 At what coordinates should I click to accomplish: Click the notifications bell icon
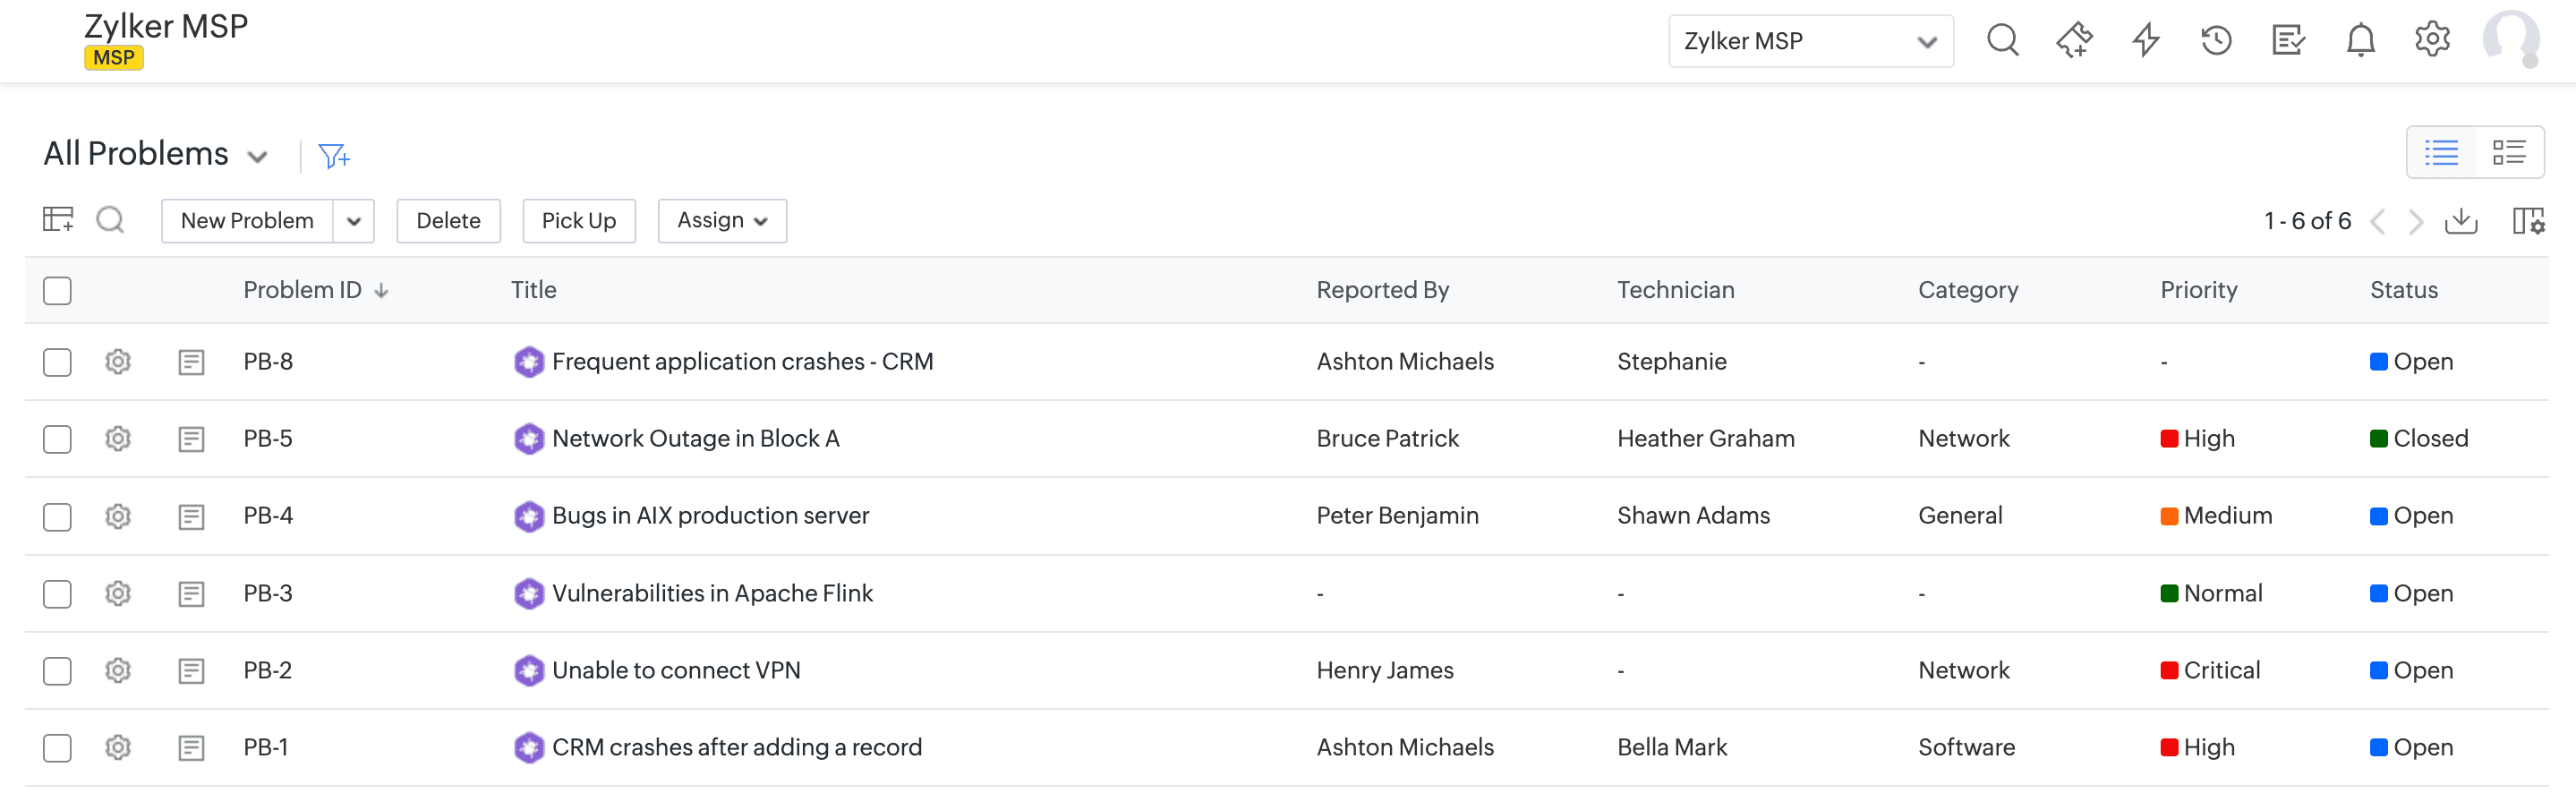tap(2360, 41)
